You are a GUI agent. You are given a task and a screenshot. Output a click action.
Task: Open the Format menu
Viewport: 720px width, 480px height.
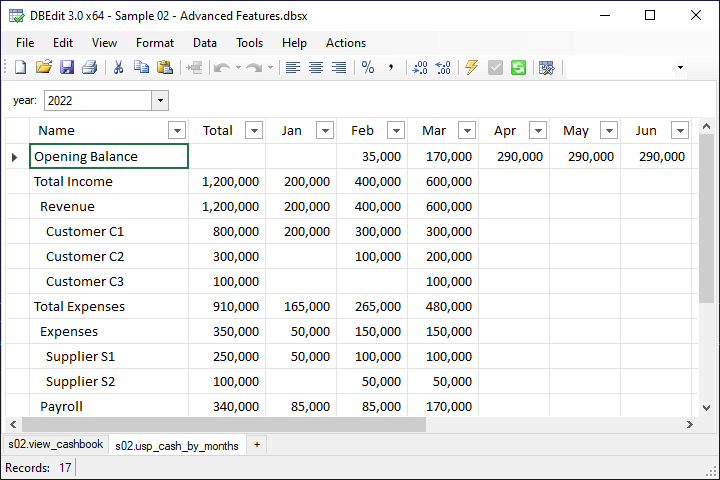[x=155, y=43]
